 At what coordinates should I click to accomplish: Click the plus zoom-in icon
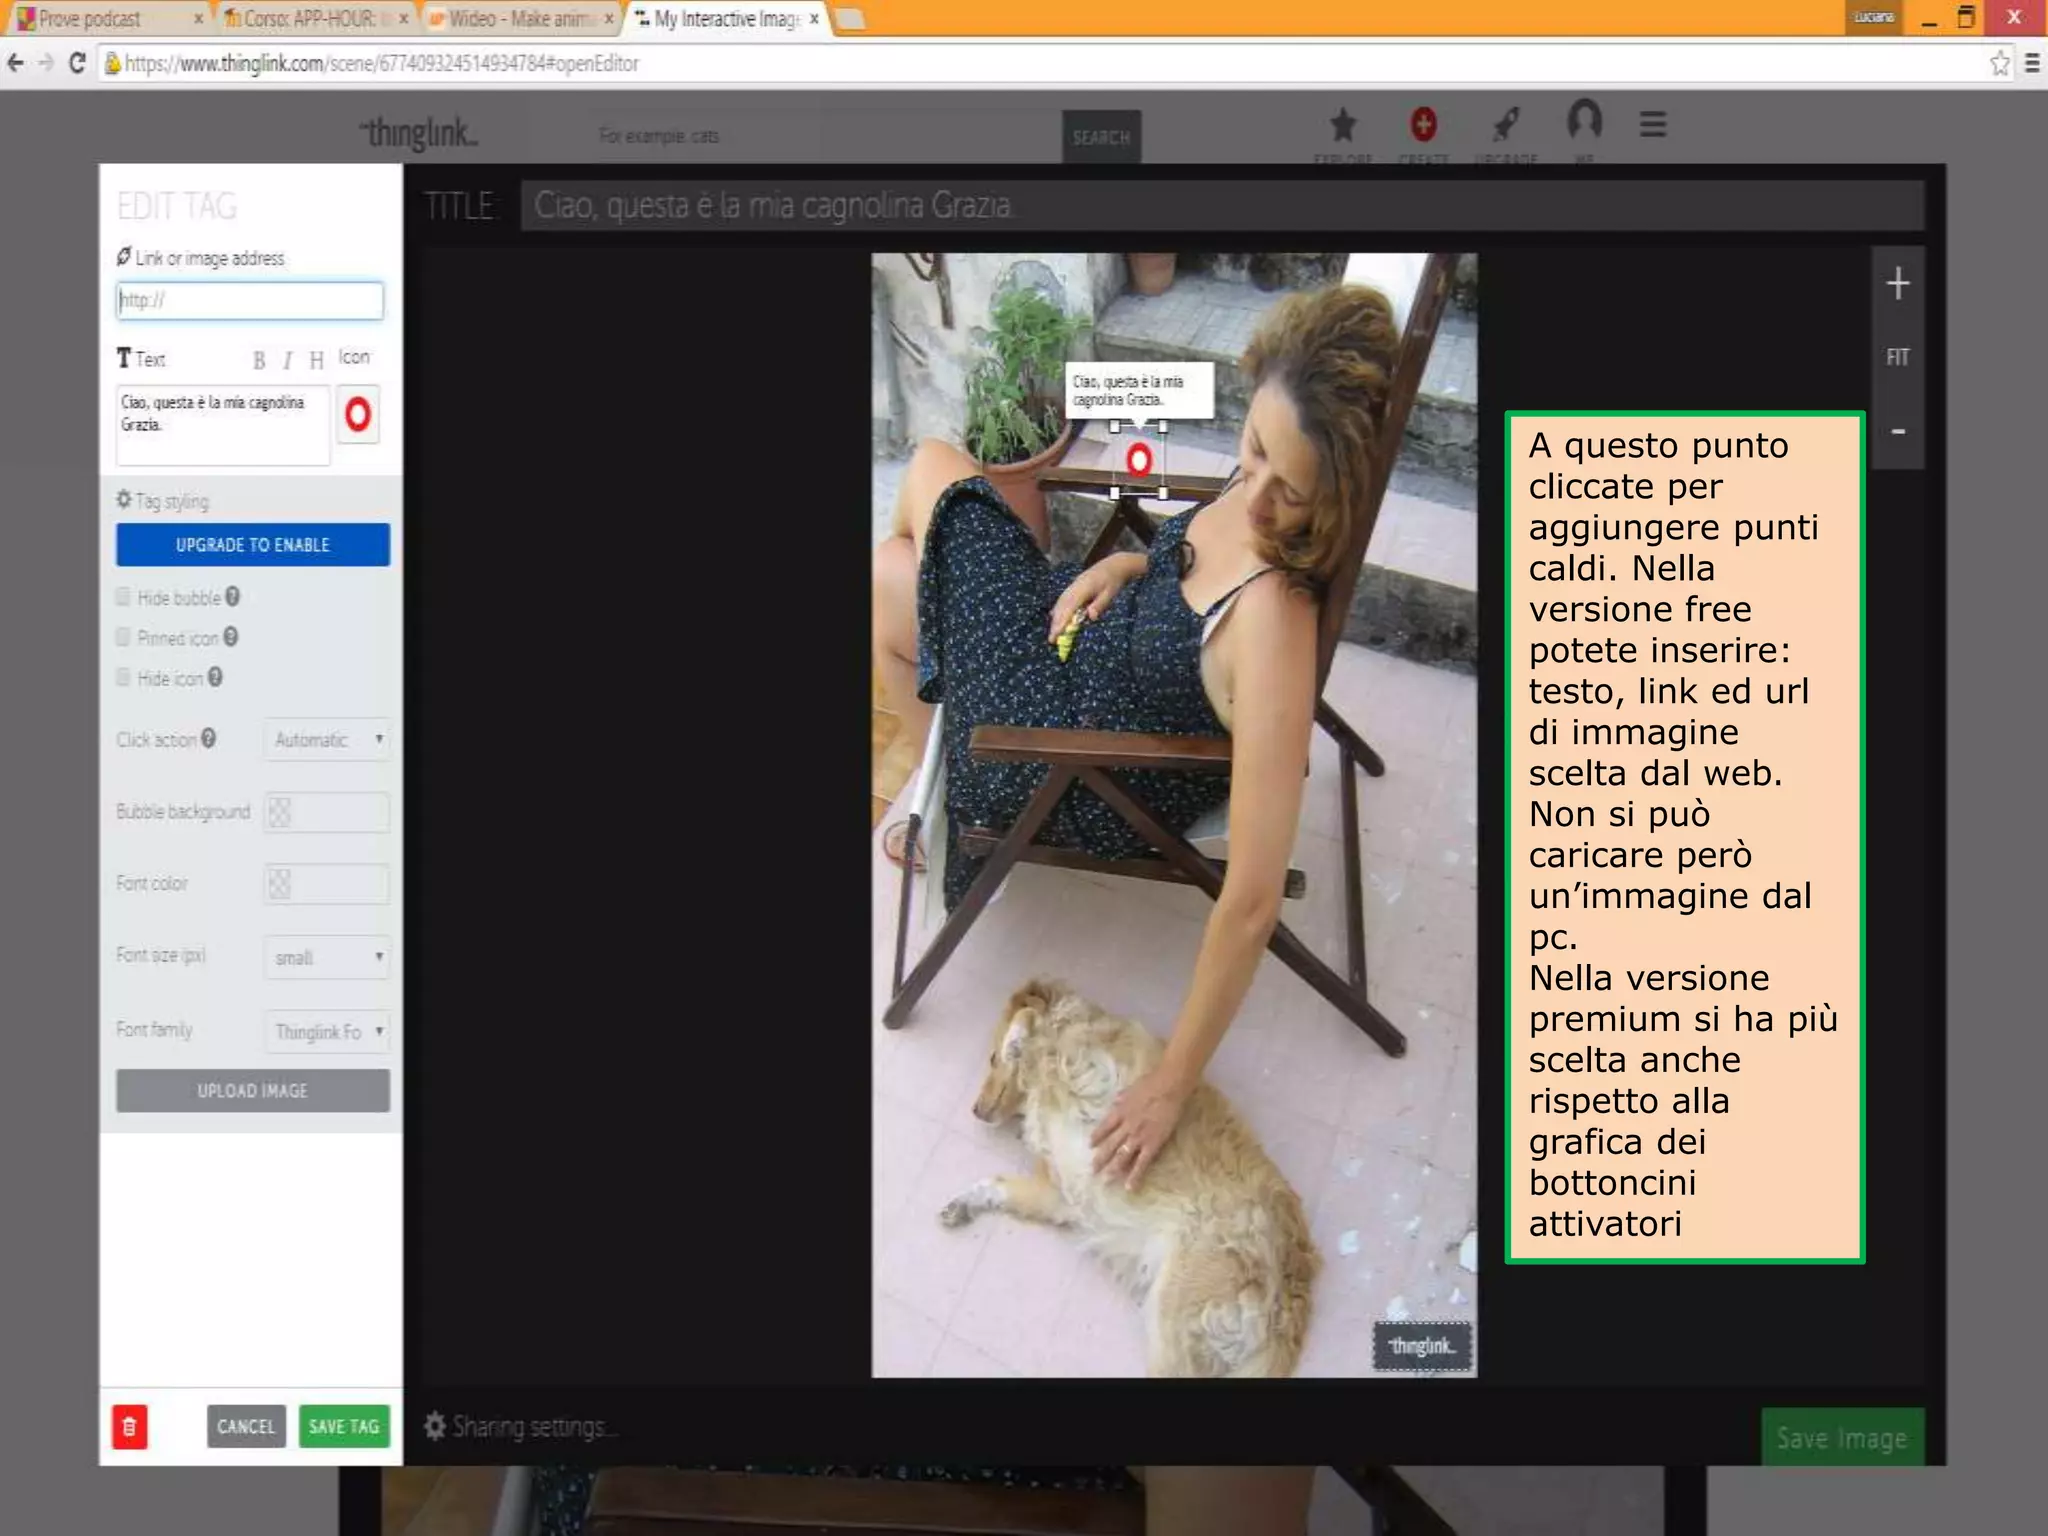coord(1897,285)
